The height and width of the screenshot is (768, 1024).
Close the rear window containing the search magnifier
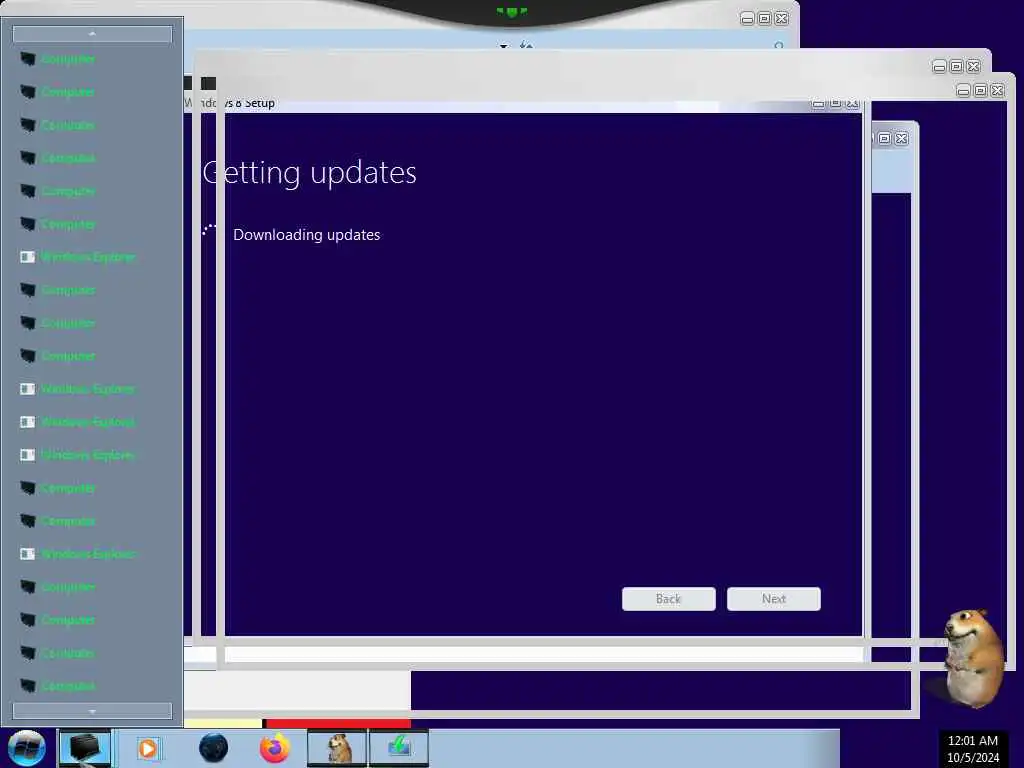tap(782, 18)
